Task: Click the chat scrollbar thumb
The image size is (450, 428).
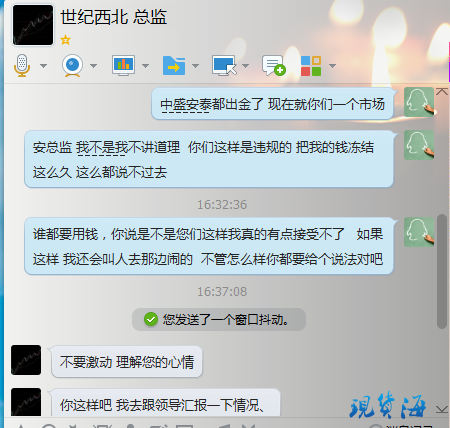Action: pyautogui.click(x=442, y=271)
